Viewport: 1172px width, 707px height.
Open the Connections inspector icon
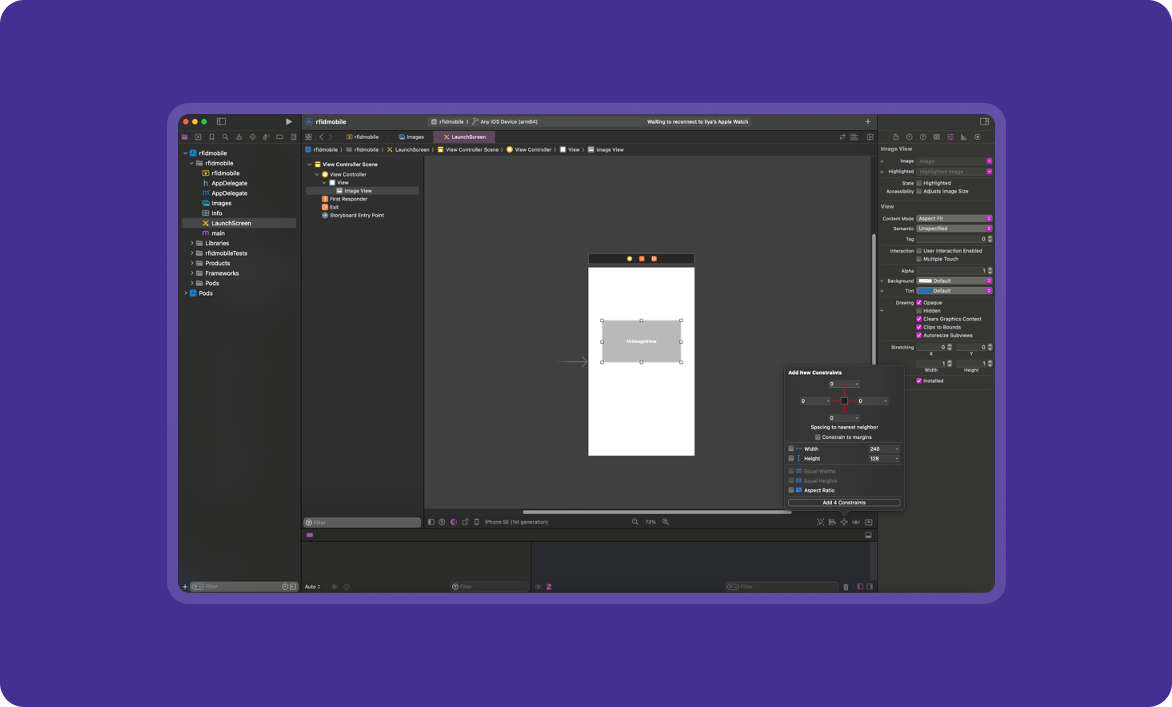click(x=977, y=137)
